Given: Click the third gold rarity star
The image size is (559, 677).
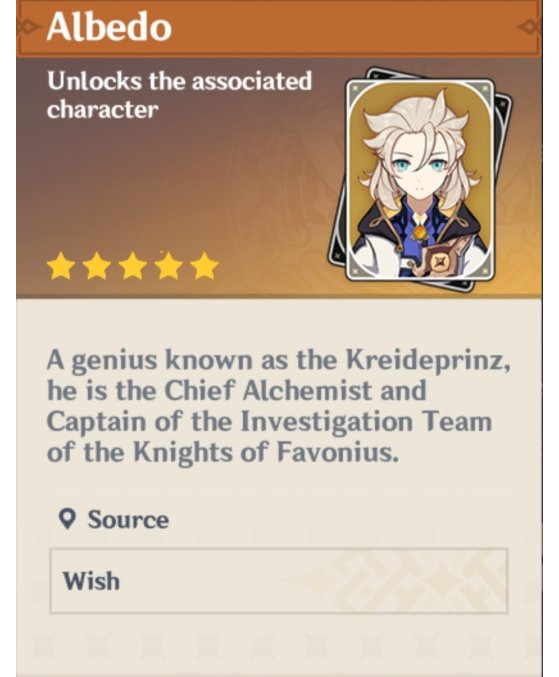Looking at the screenshot, I should point(133,266).
